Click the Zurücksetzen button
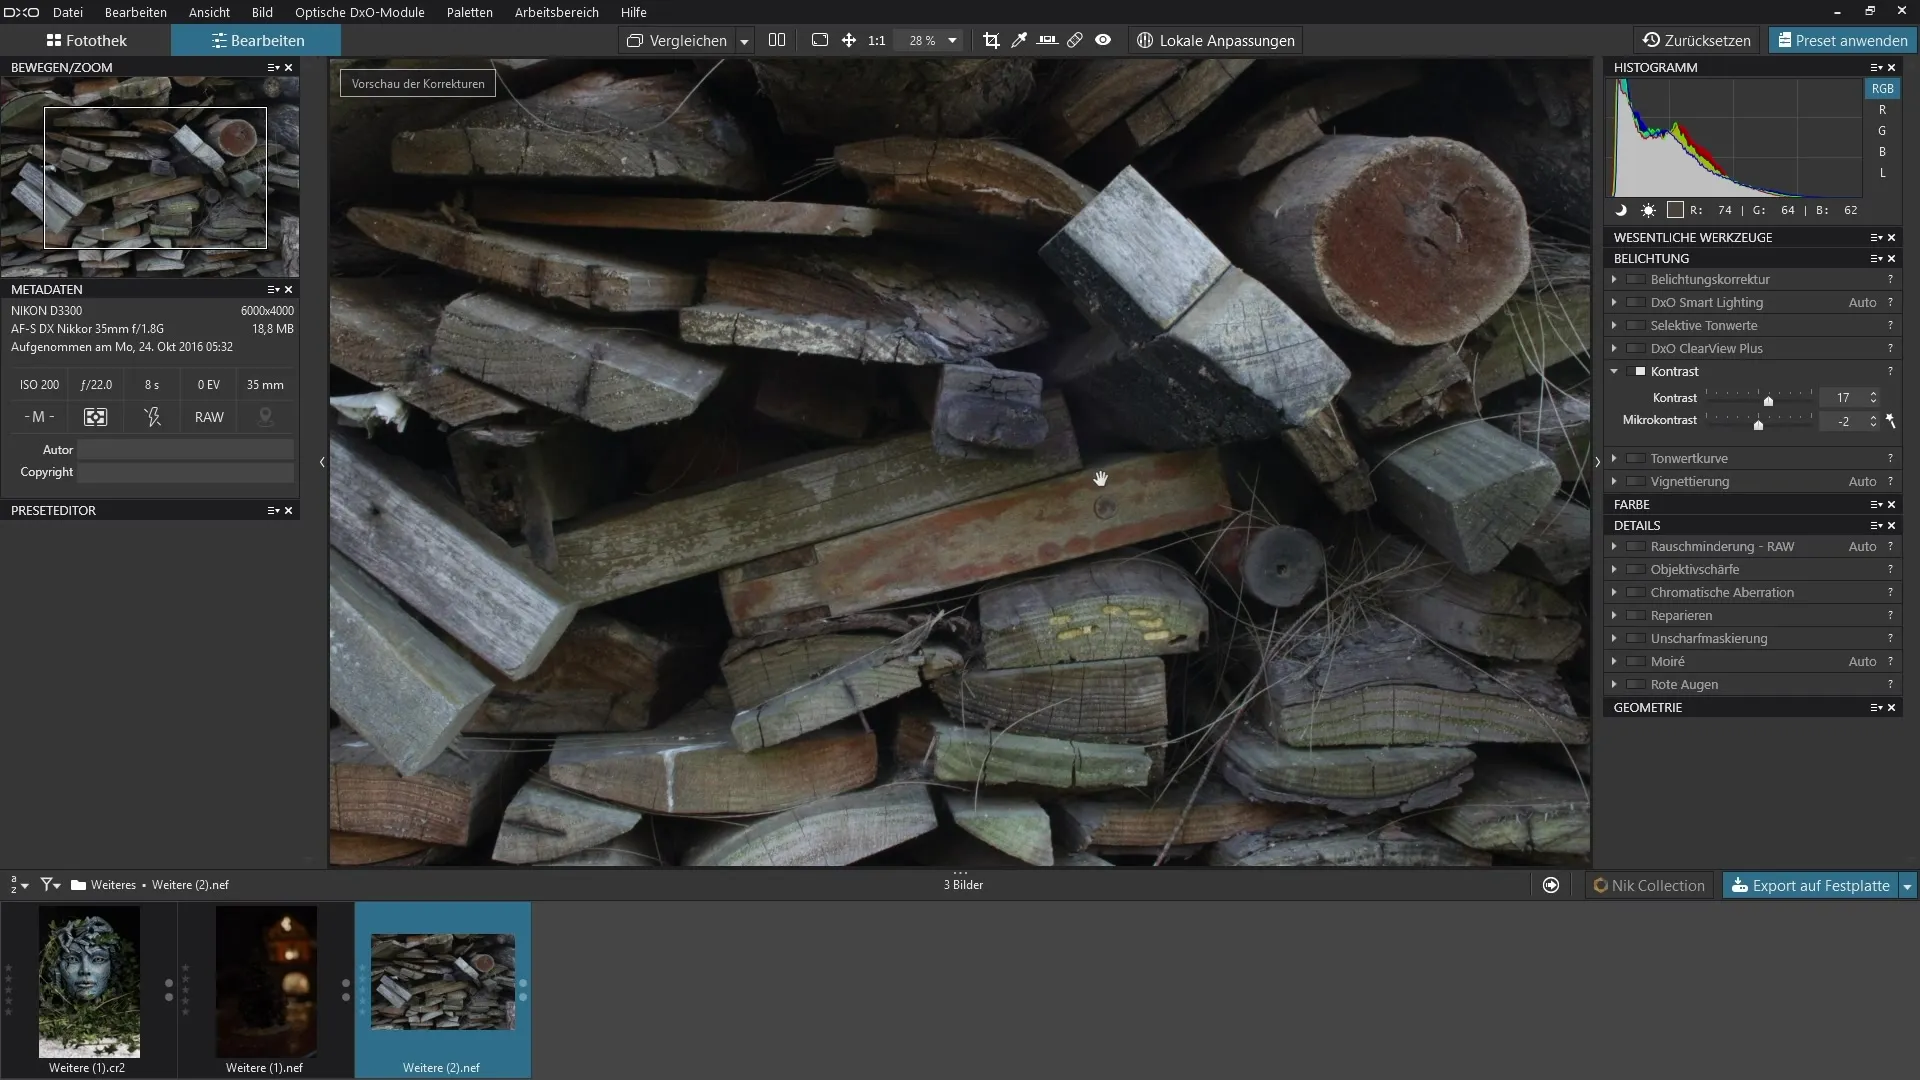Screen dimensions: 1920x1080 (x=1698, y=40)
